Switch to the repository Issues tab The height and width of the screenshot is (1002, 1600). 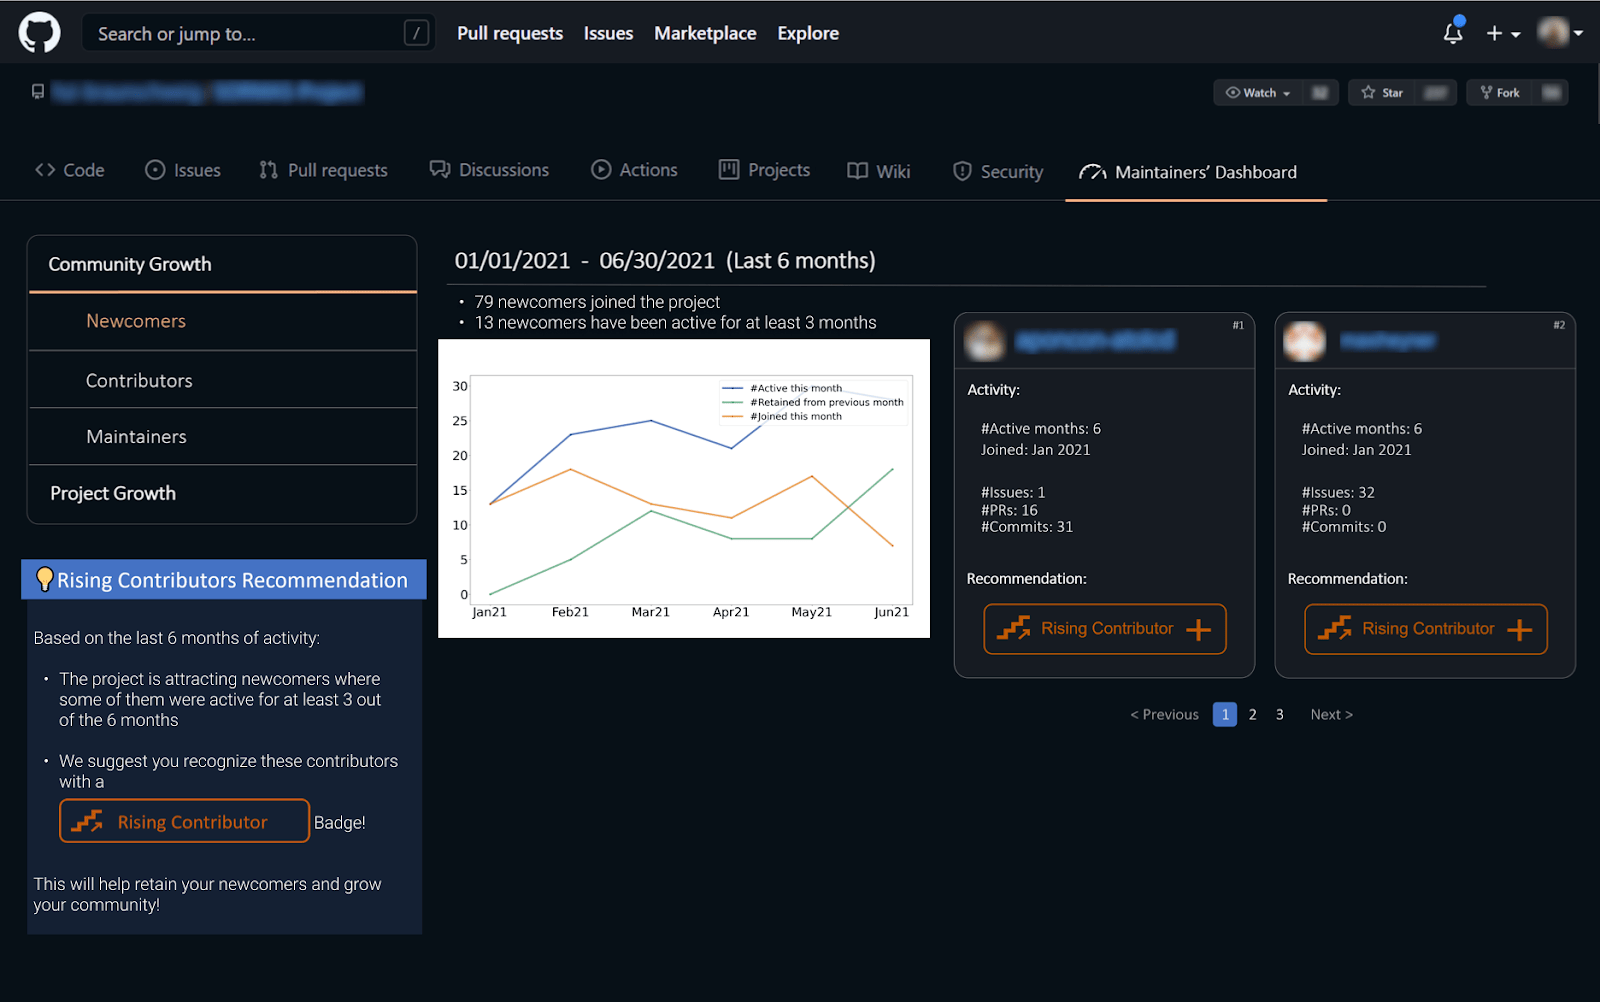[x=183, y=170]
